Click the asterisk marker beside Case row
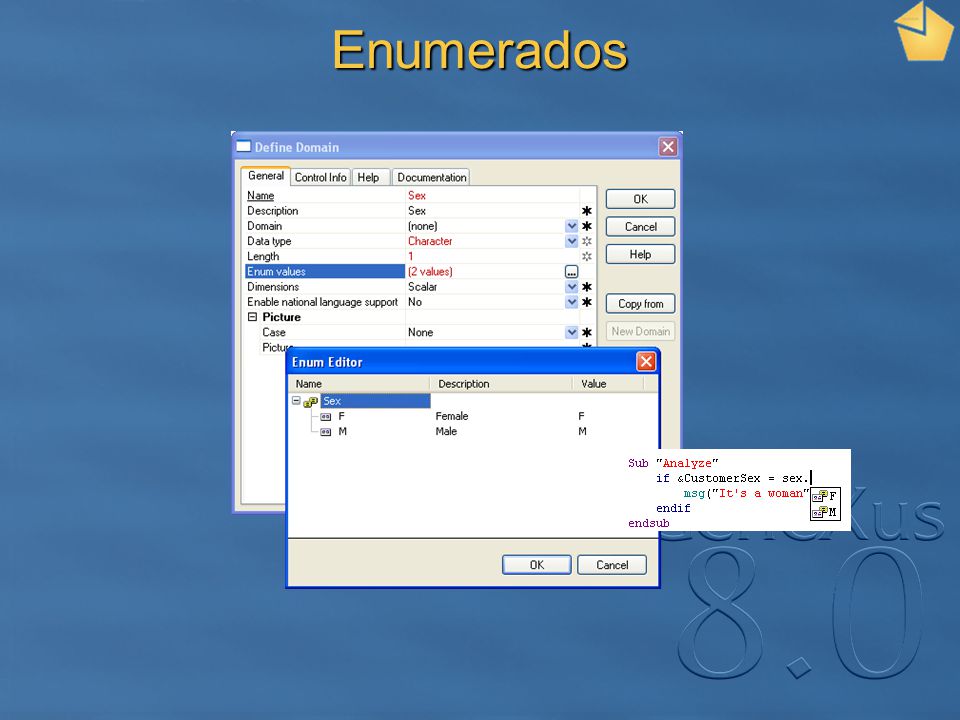This screenshot has width=960, height=720. [587, 332]
